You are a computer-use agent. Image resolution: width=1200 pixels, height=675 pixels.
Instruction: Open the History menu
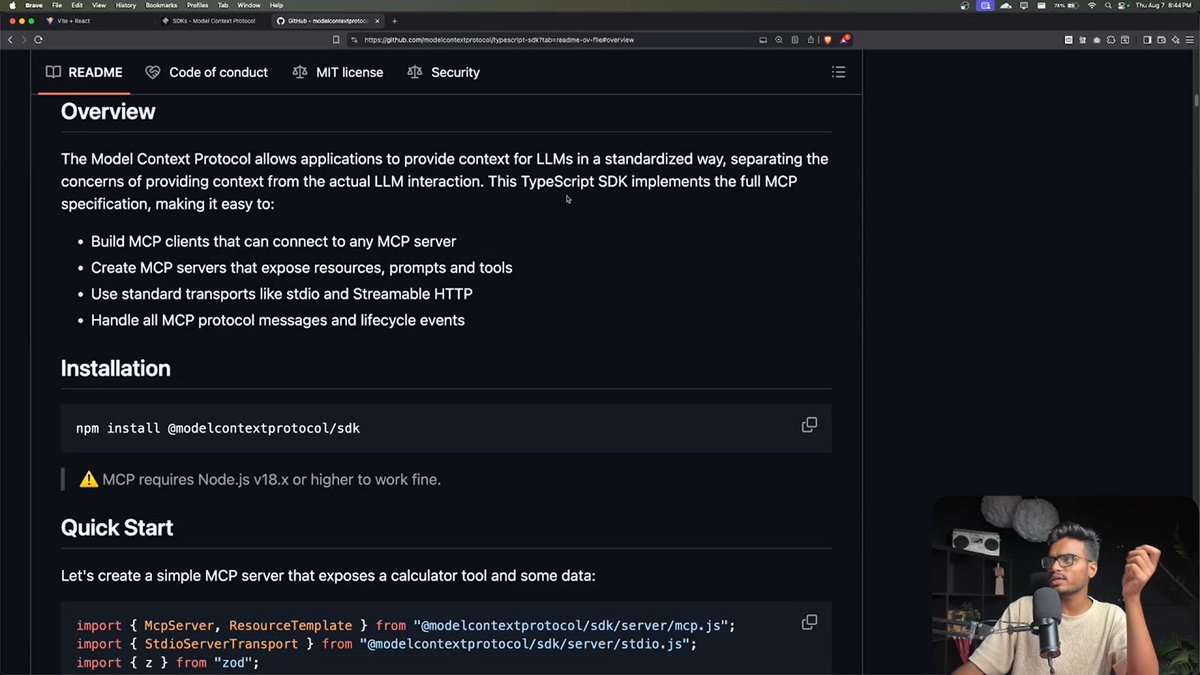tap(126, 5)
